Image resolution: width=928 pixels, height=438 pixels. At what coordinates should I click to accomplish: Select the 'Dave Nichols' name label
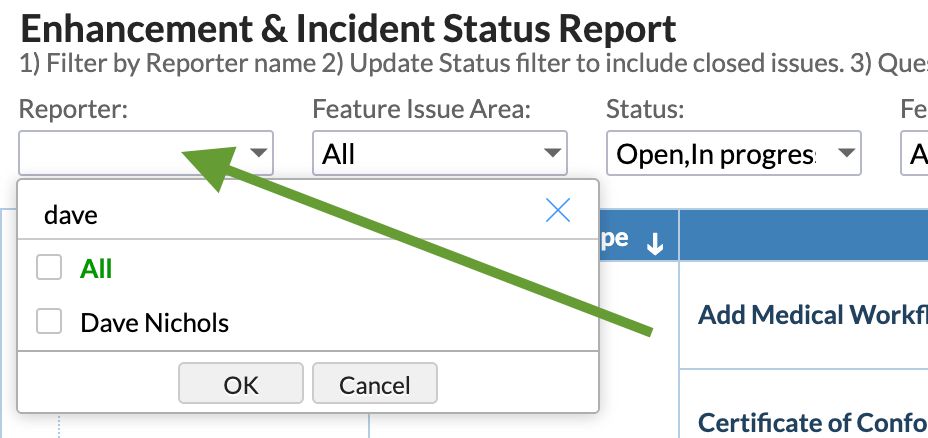pos(154,323)
